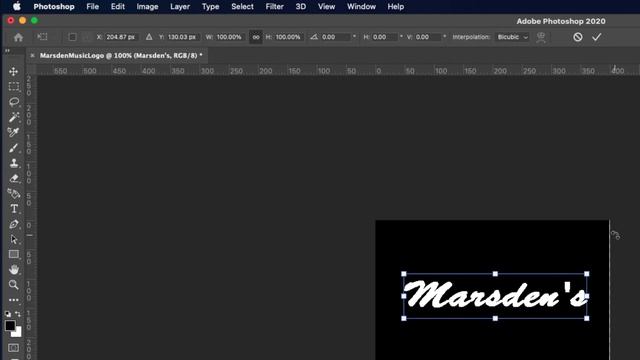Select the Horizontal Type tool
This screenshot has width=640, height=360.
pyautogui.click(x=13, y=209)
